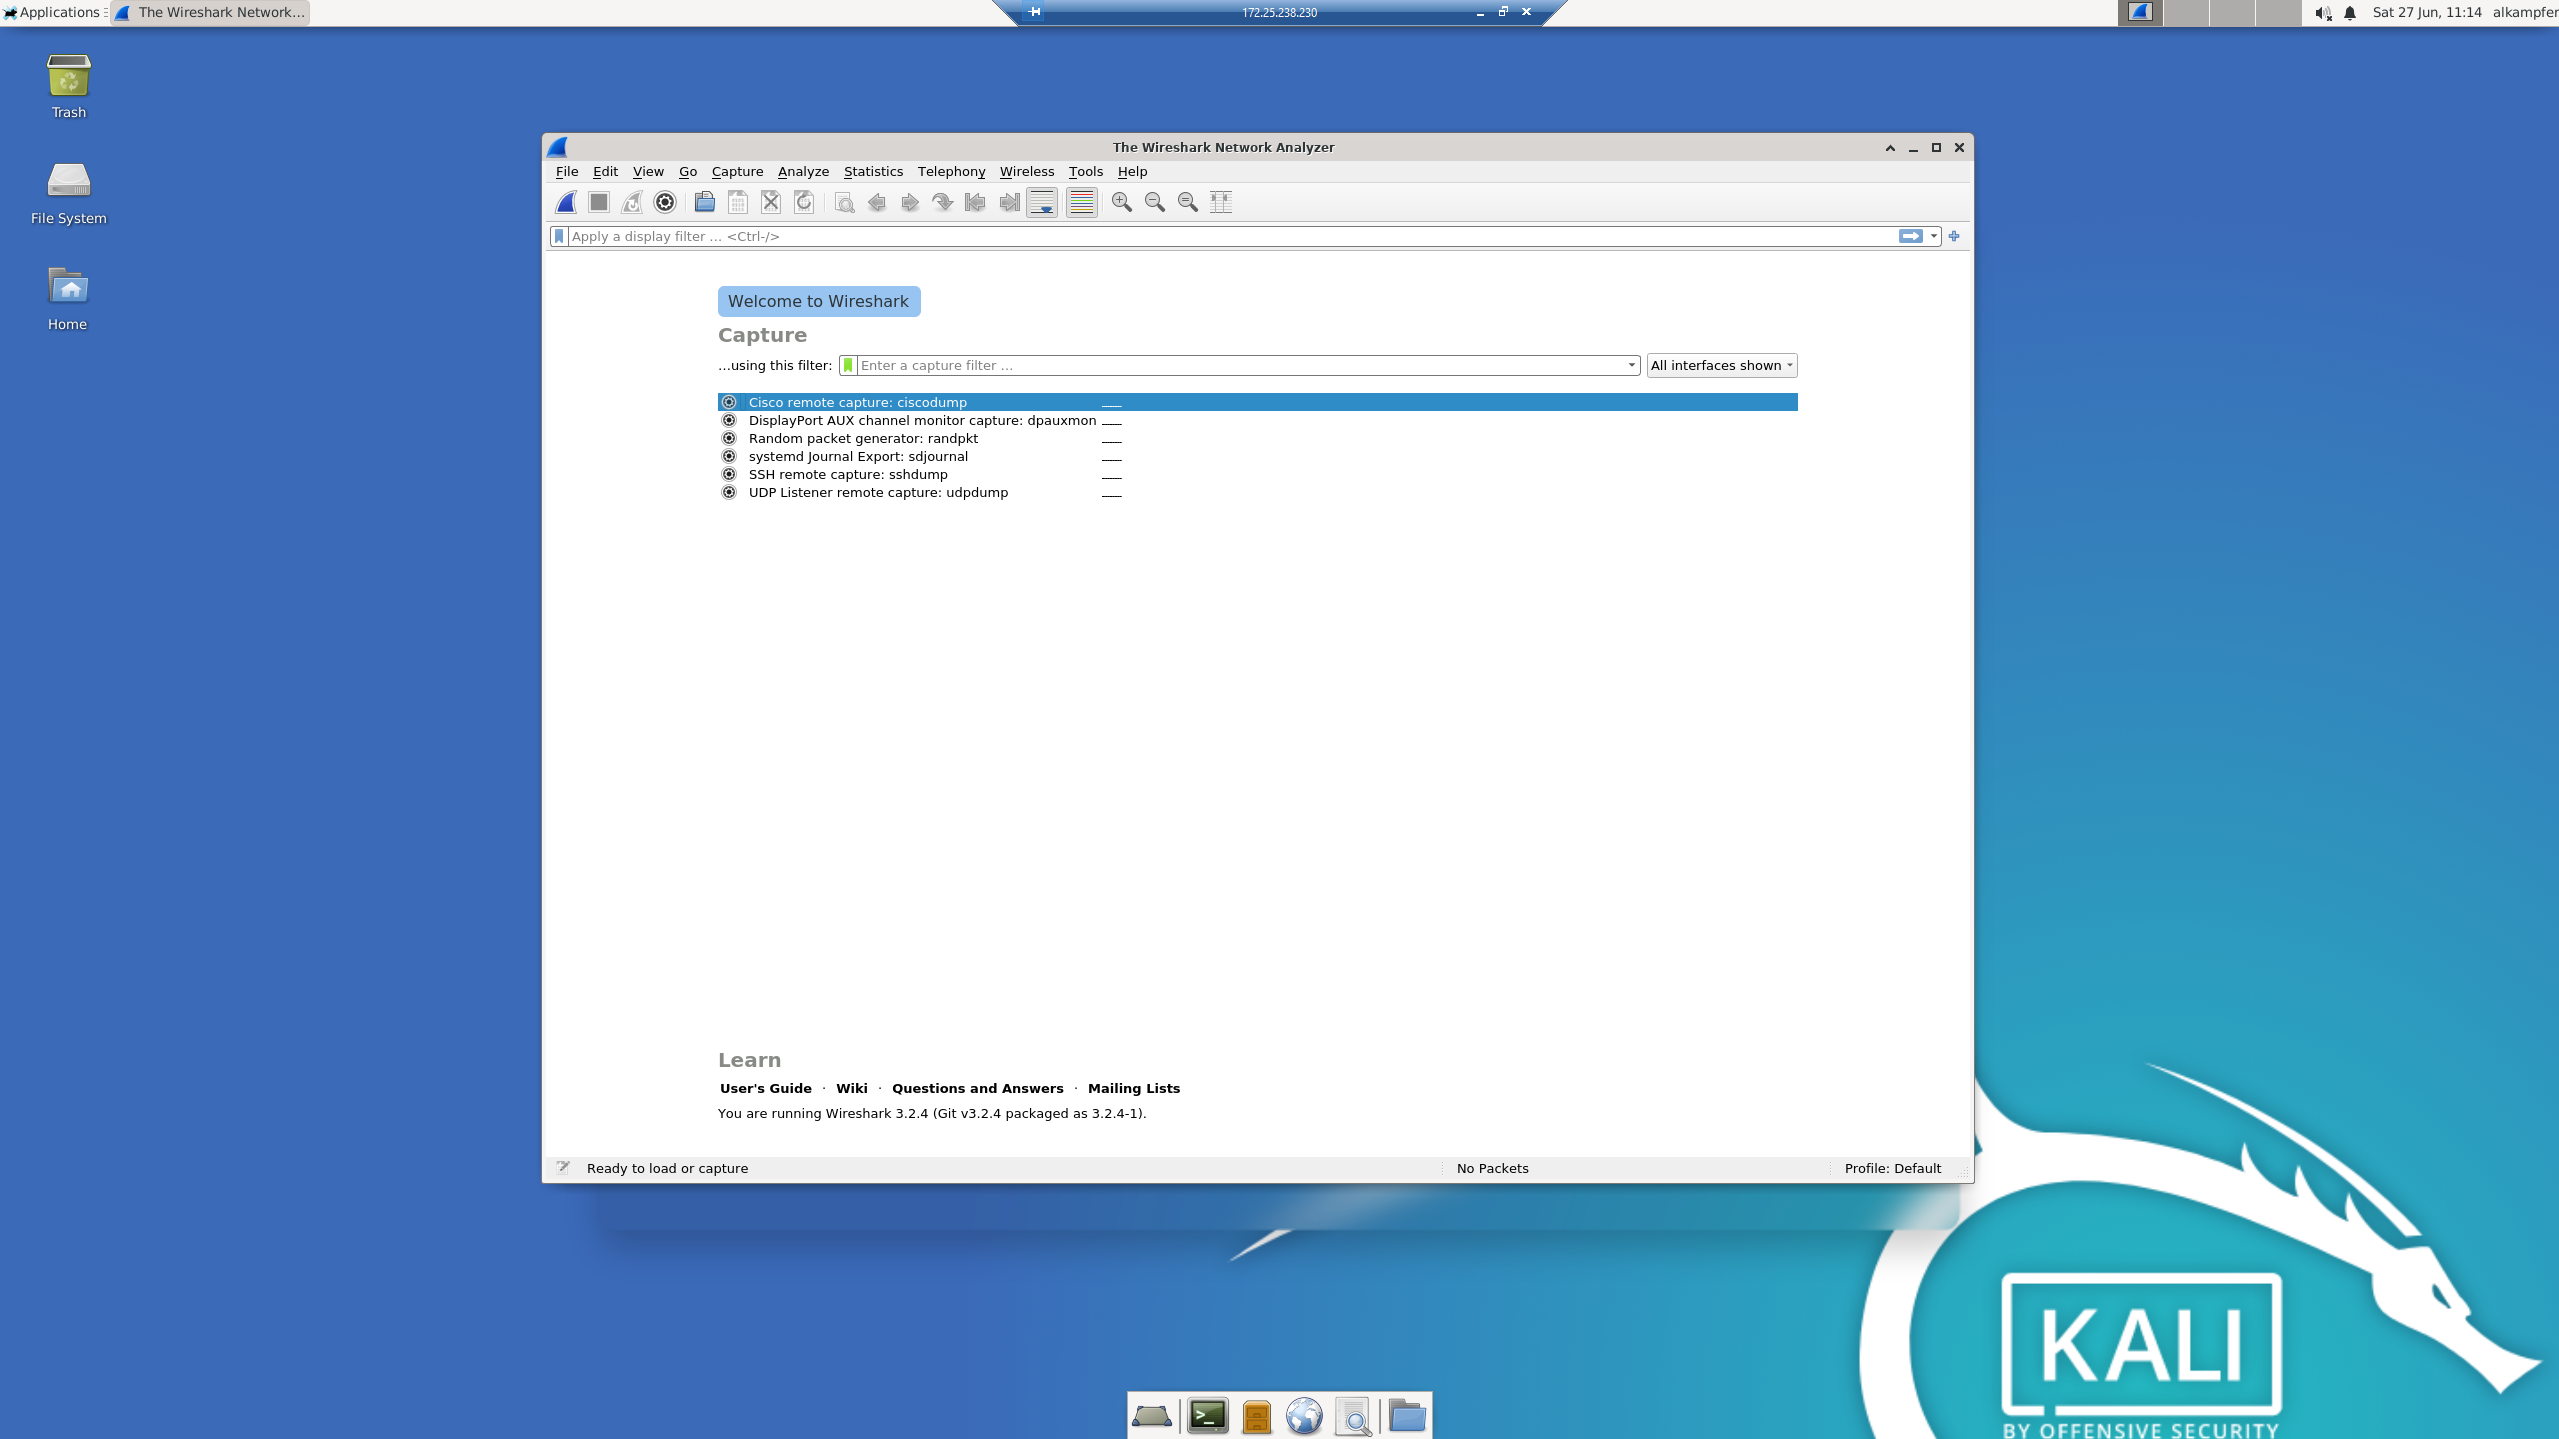Image resolution: width=2559 pixels, height=1439 pixels.
Task: Go back in packet history arrow
Action: (x=877, y=203)
